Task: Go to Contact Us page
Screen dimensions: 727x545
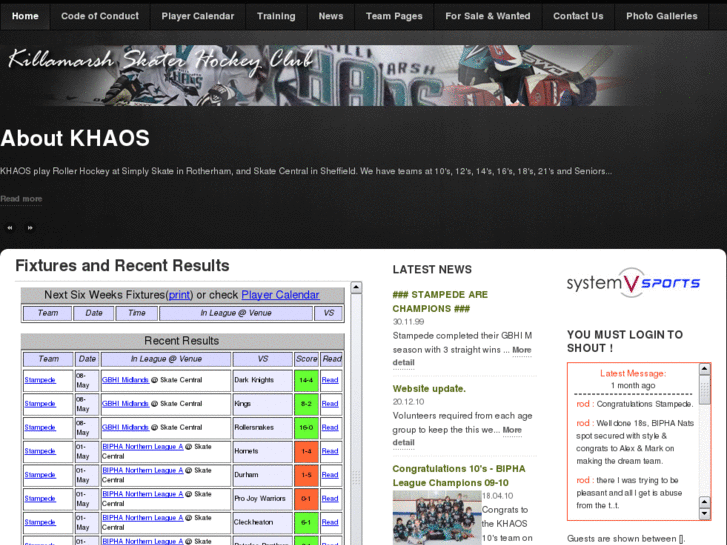Action: [578, 16]
